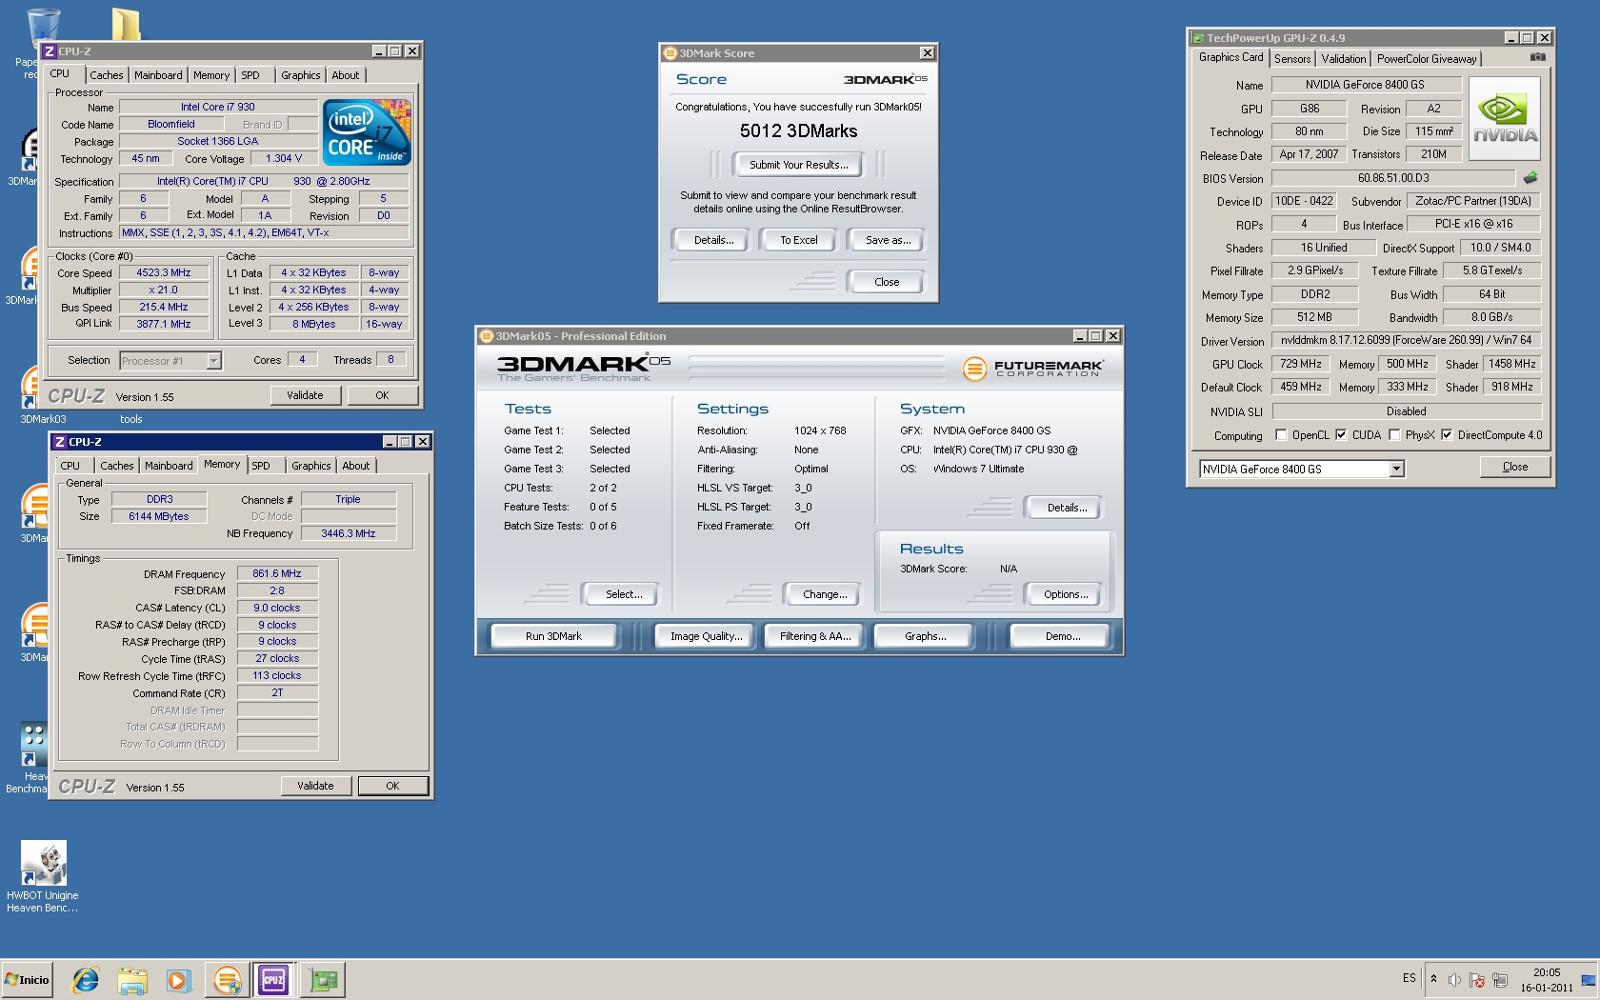
Task: Click OK in lower CPU-Z Memory window
Action: pyautogui.click(x=393, y=786)
